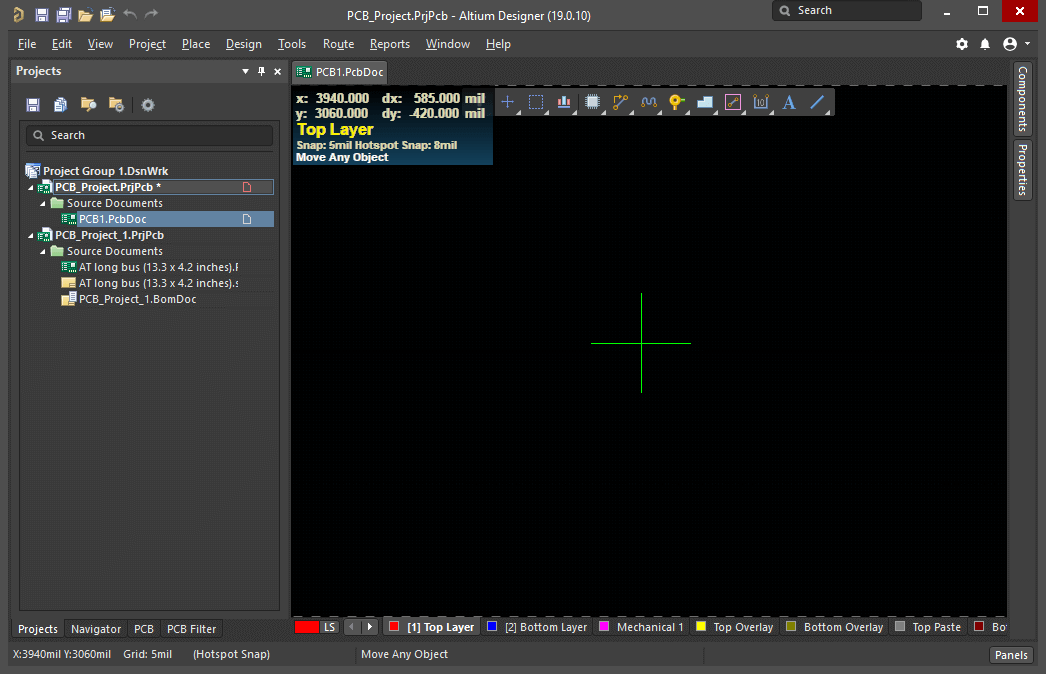Open project options folder-gear icon

116,105
